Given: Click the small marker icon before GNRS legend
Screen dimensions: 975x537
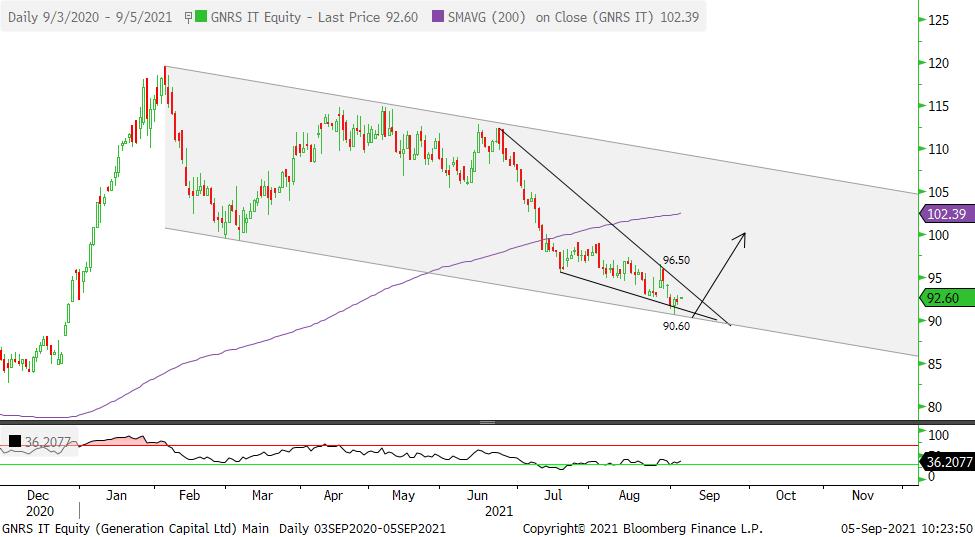Looking at the screenshot, I should click(188, 19).
